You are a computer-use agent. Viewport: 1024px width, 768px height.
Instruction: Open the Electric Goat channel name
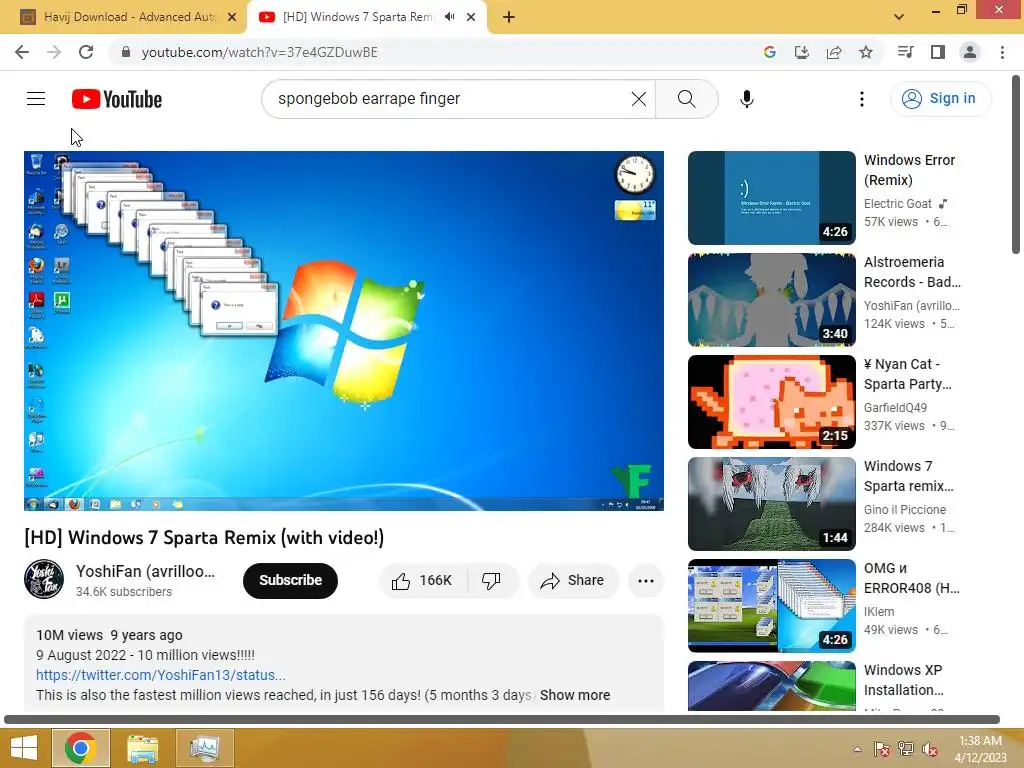point(897,204)
